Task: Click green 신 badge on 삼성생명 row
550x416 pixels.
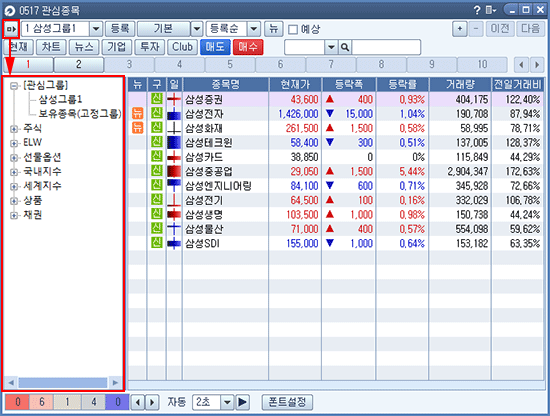Action: (156, 214)
